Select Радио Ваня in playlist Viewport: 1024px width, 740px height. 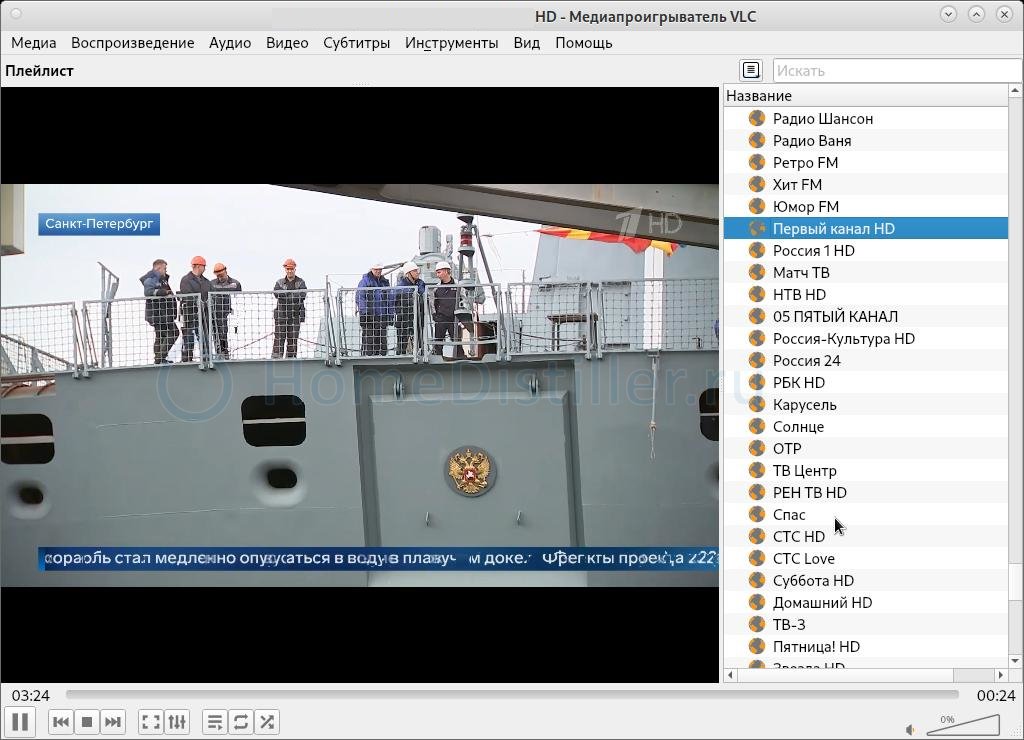pos(866,140)
